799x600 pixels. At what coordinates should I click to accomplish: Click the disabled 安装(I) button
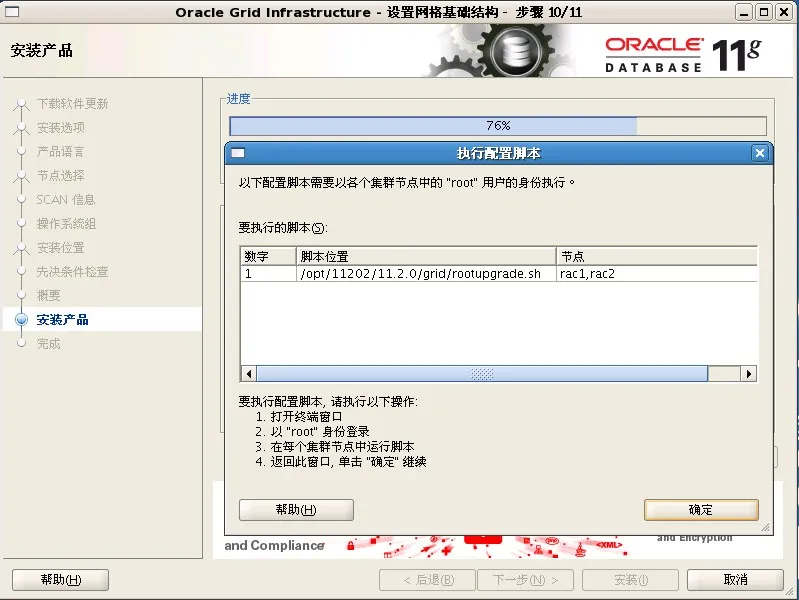point(630,580)
